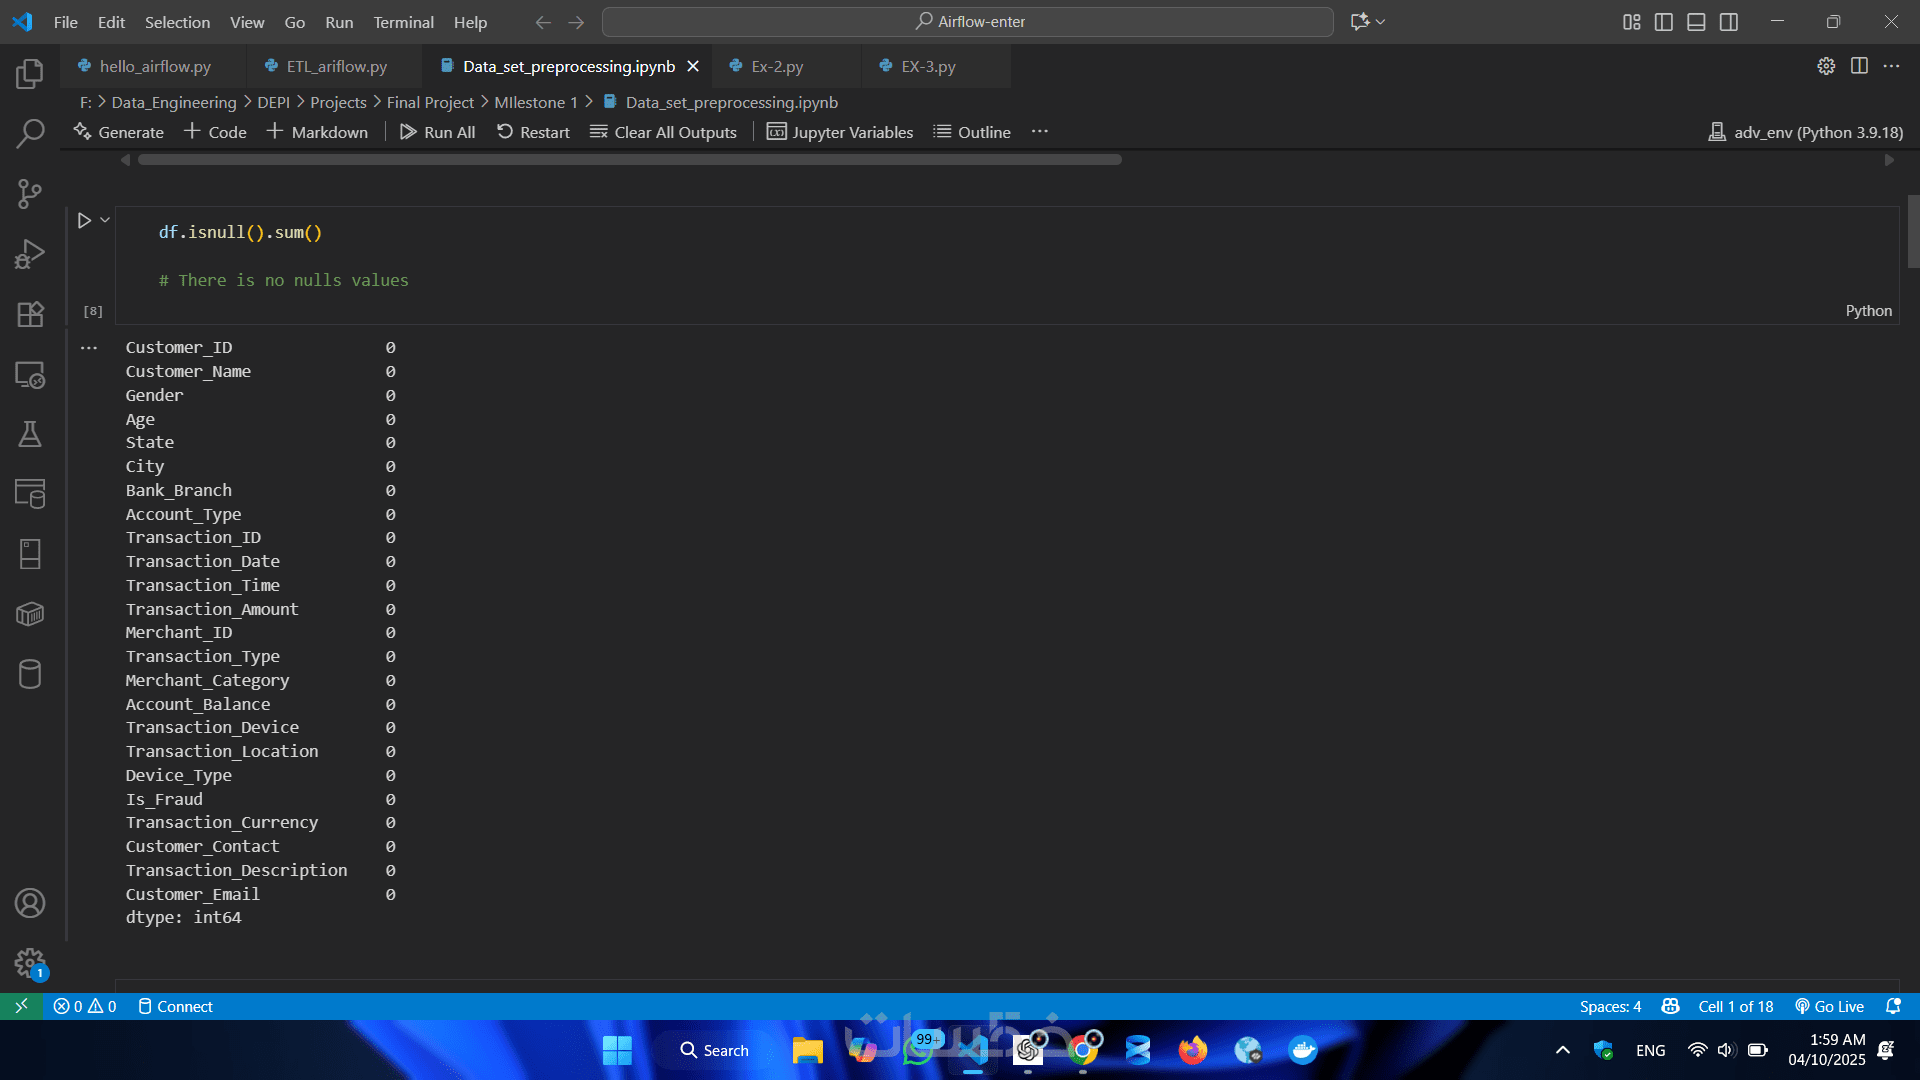The height and width of the screenshot is (1080, 1920).
Task: Open the Search view in activity bar
Action: pyautogui.click(x=30, y=133)
